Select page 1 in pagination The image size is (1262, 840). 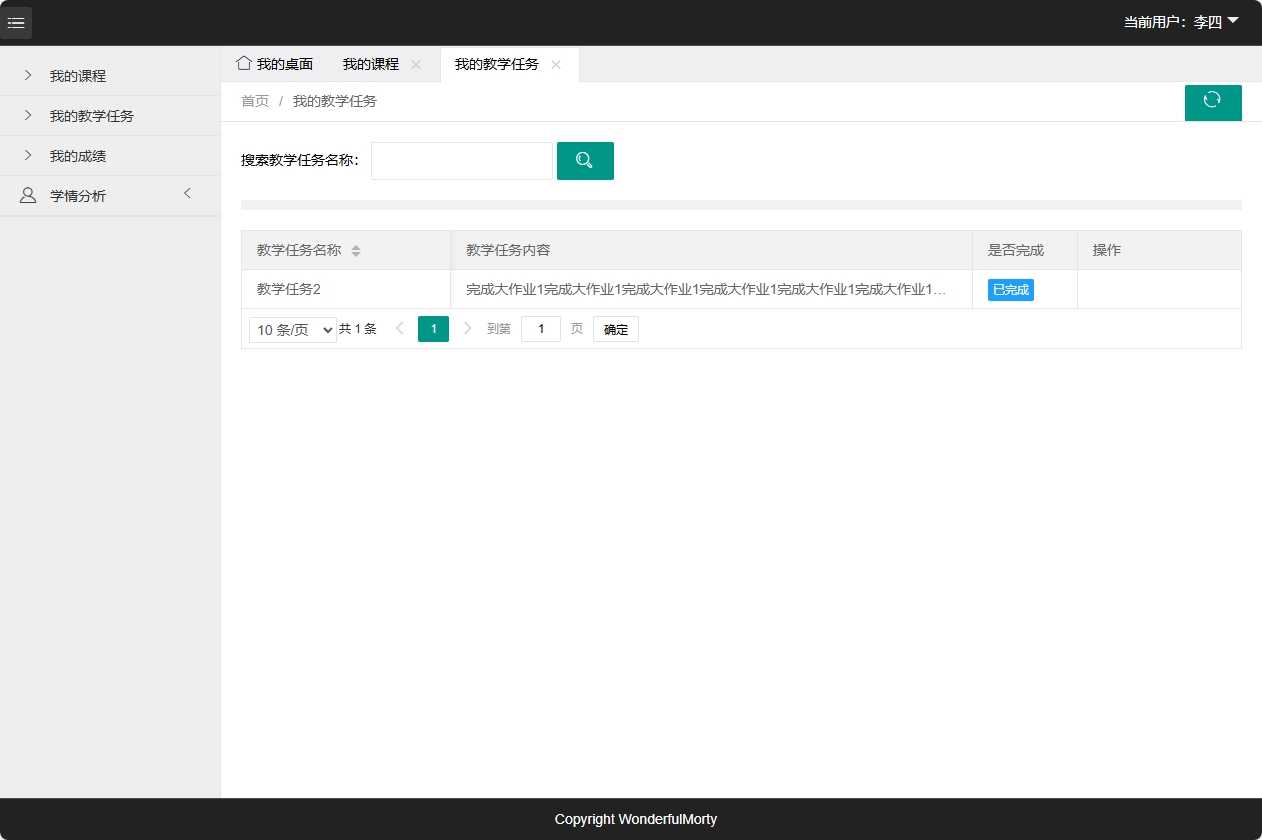pyautogui.click(x=433, y=328)
